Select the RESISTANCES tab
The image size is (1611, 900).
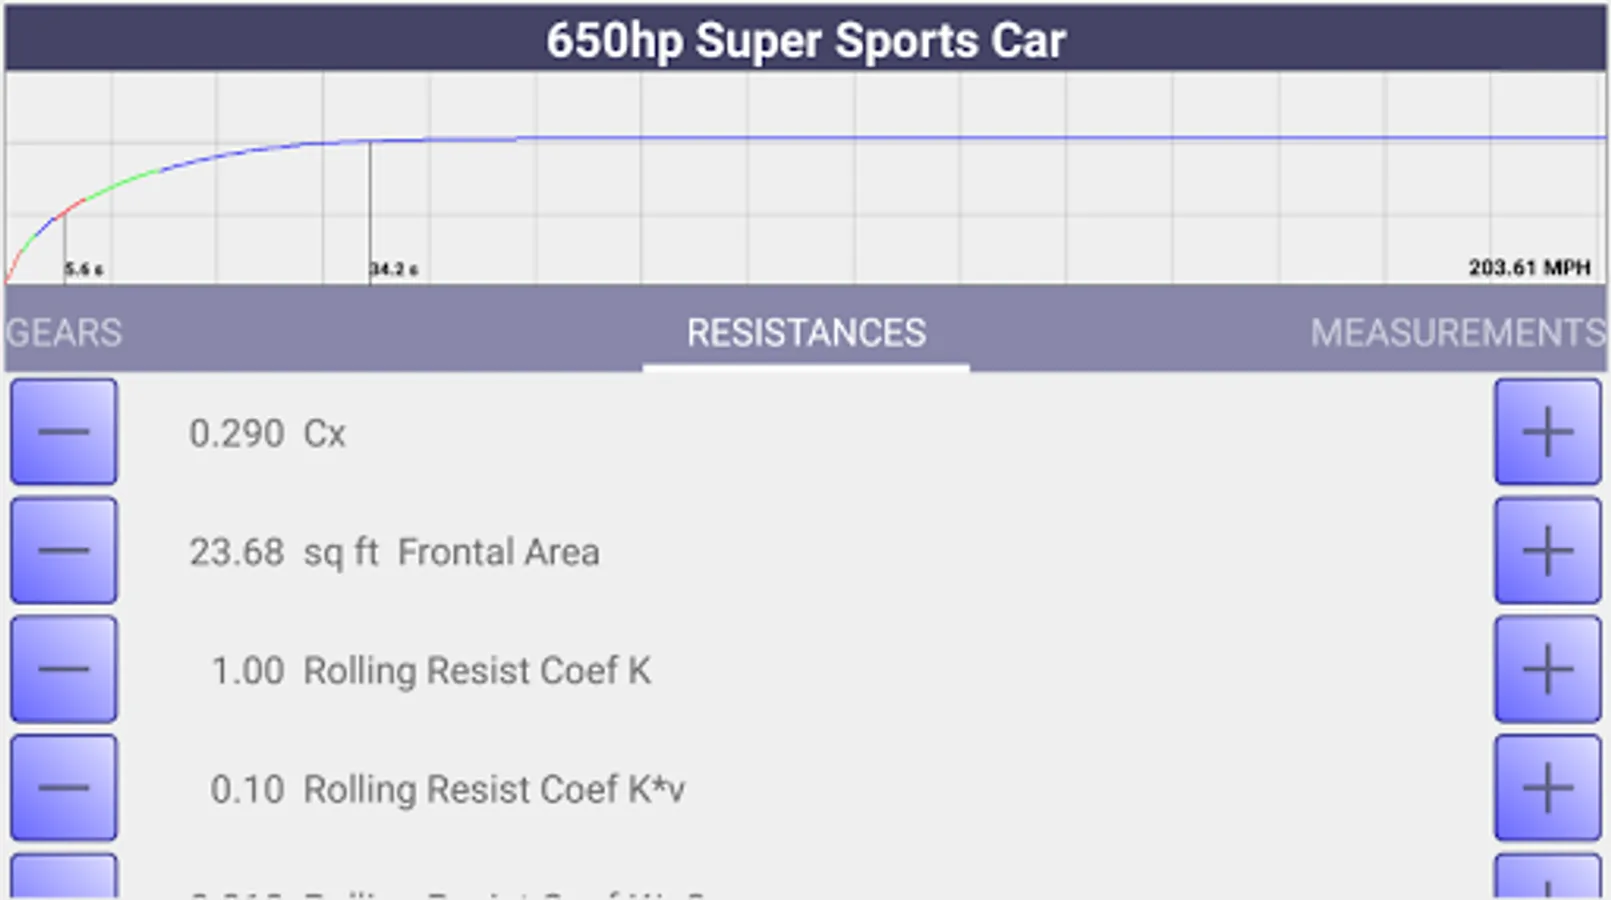806,333
